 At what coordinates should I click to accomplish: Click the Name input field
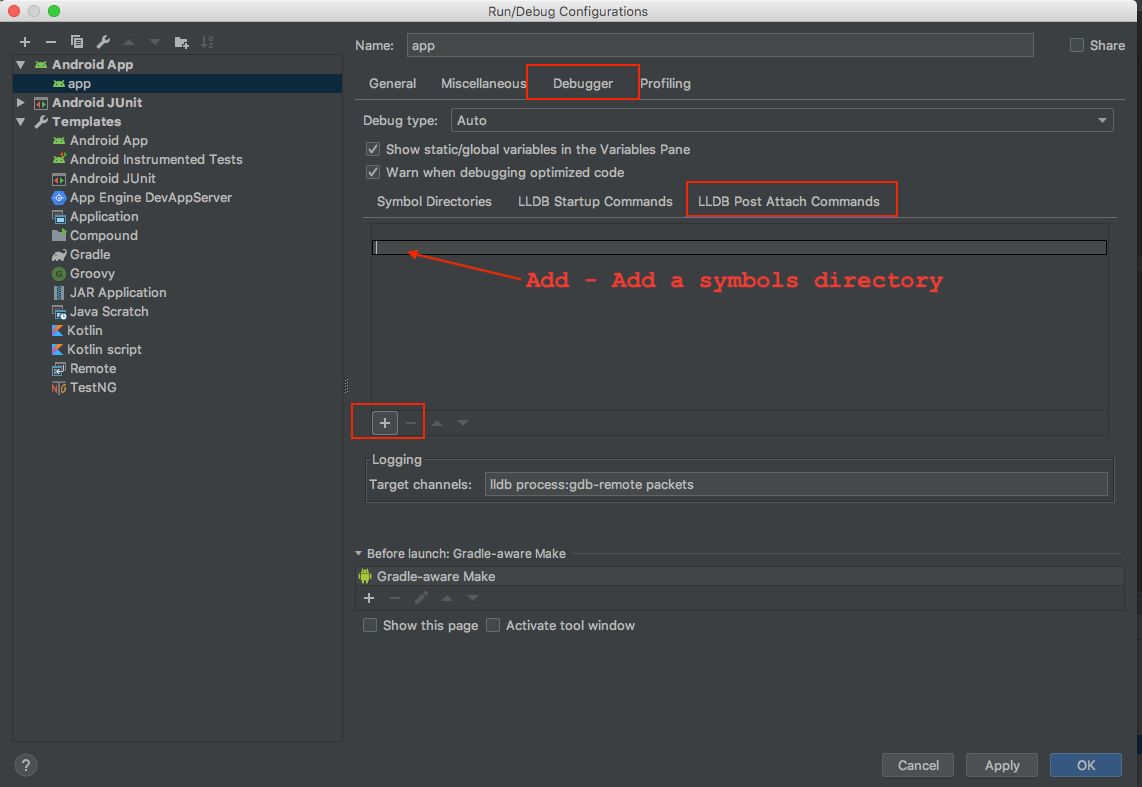pos(720,45)
